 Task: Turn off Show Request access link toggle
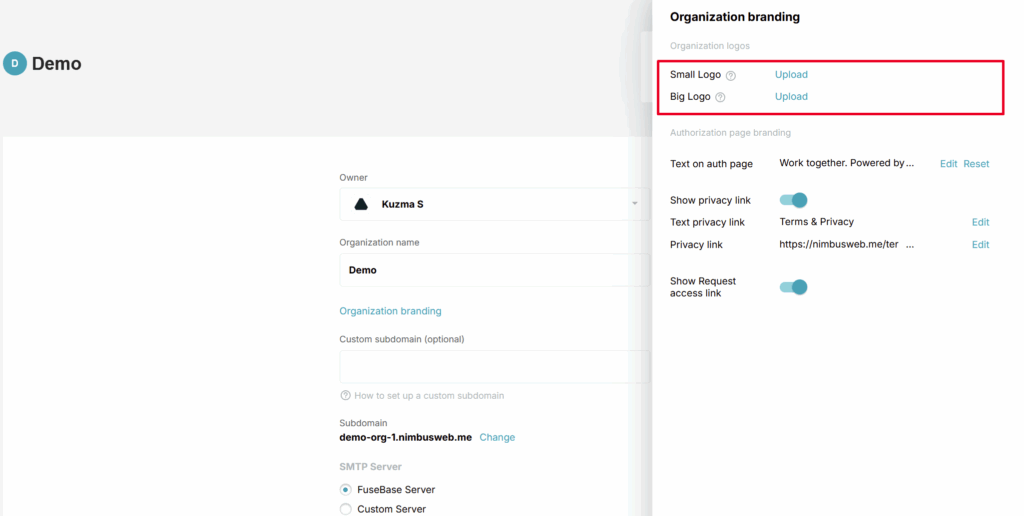(x=793, y=287)
